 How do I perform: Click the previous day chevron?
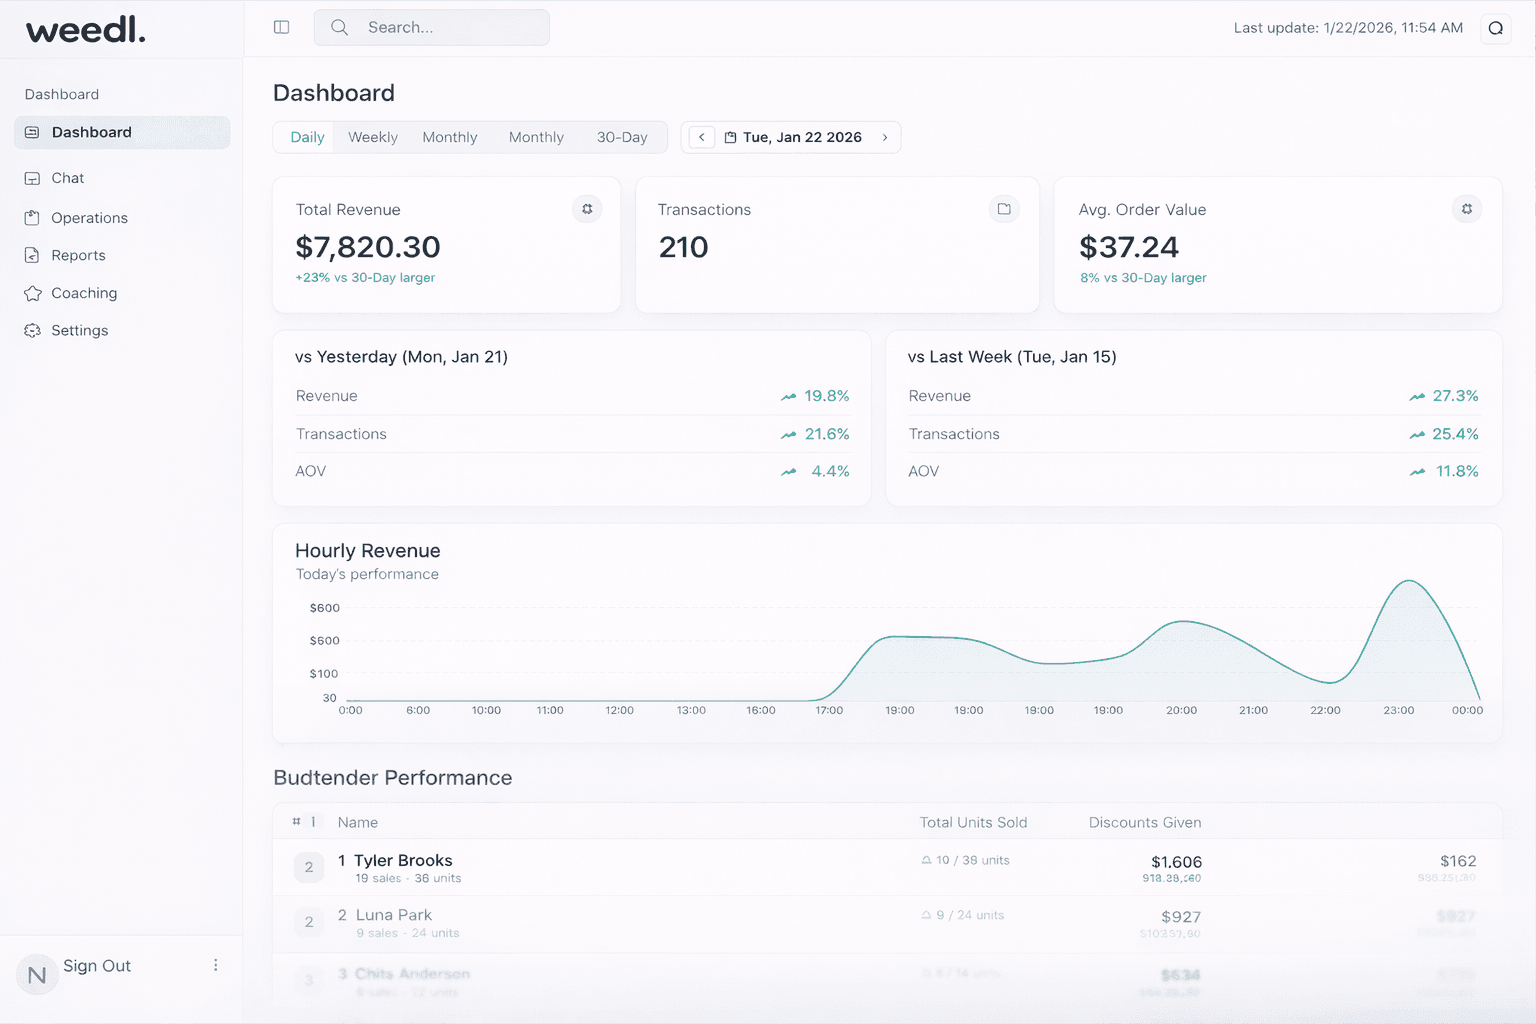click(701, 137)
